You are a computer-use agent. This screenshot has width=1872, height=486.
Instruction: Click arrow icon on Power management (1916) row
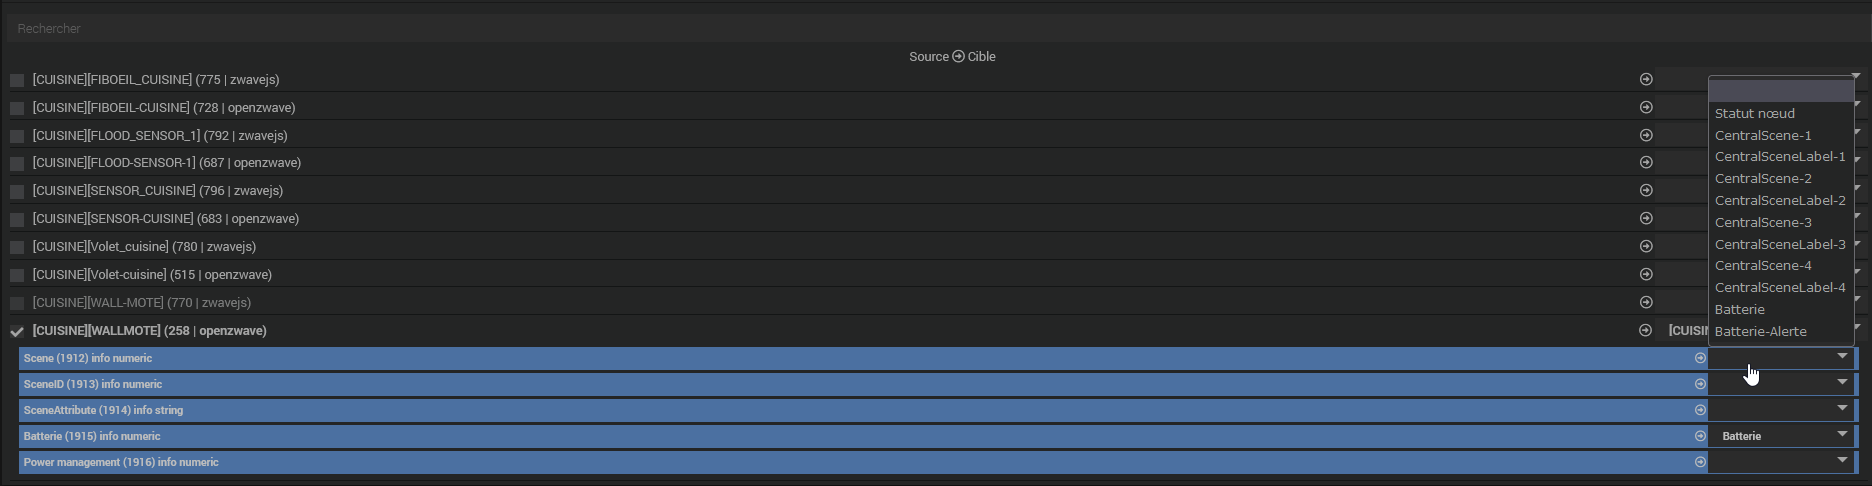[1700, 462]
